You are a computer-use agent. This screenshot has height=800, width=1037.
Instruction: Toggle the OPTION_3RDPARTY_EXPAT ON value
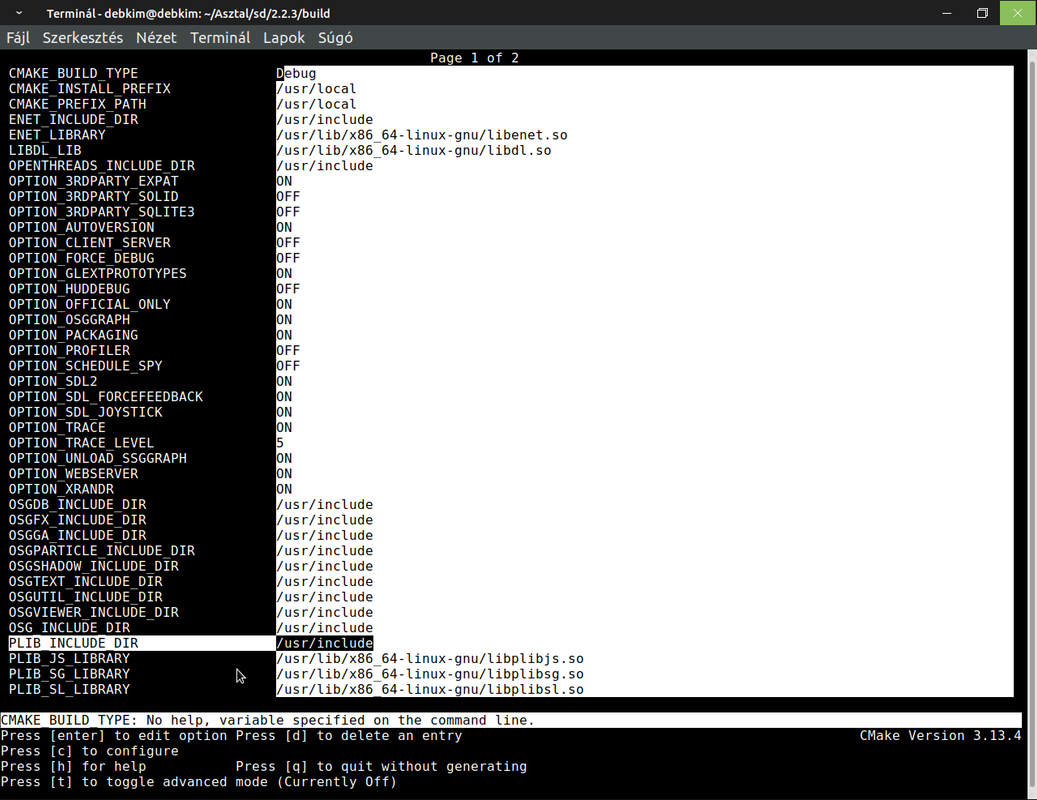[284, 181]
